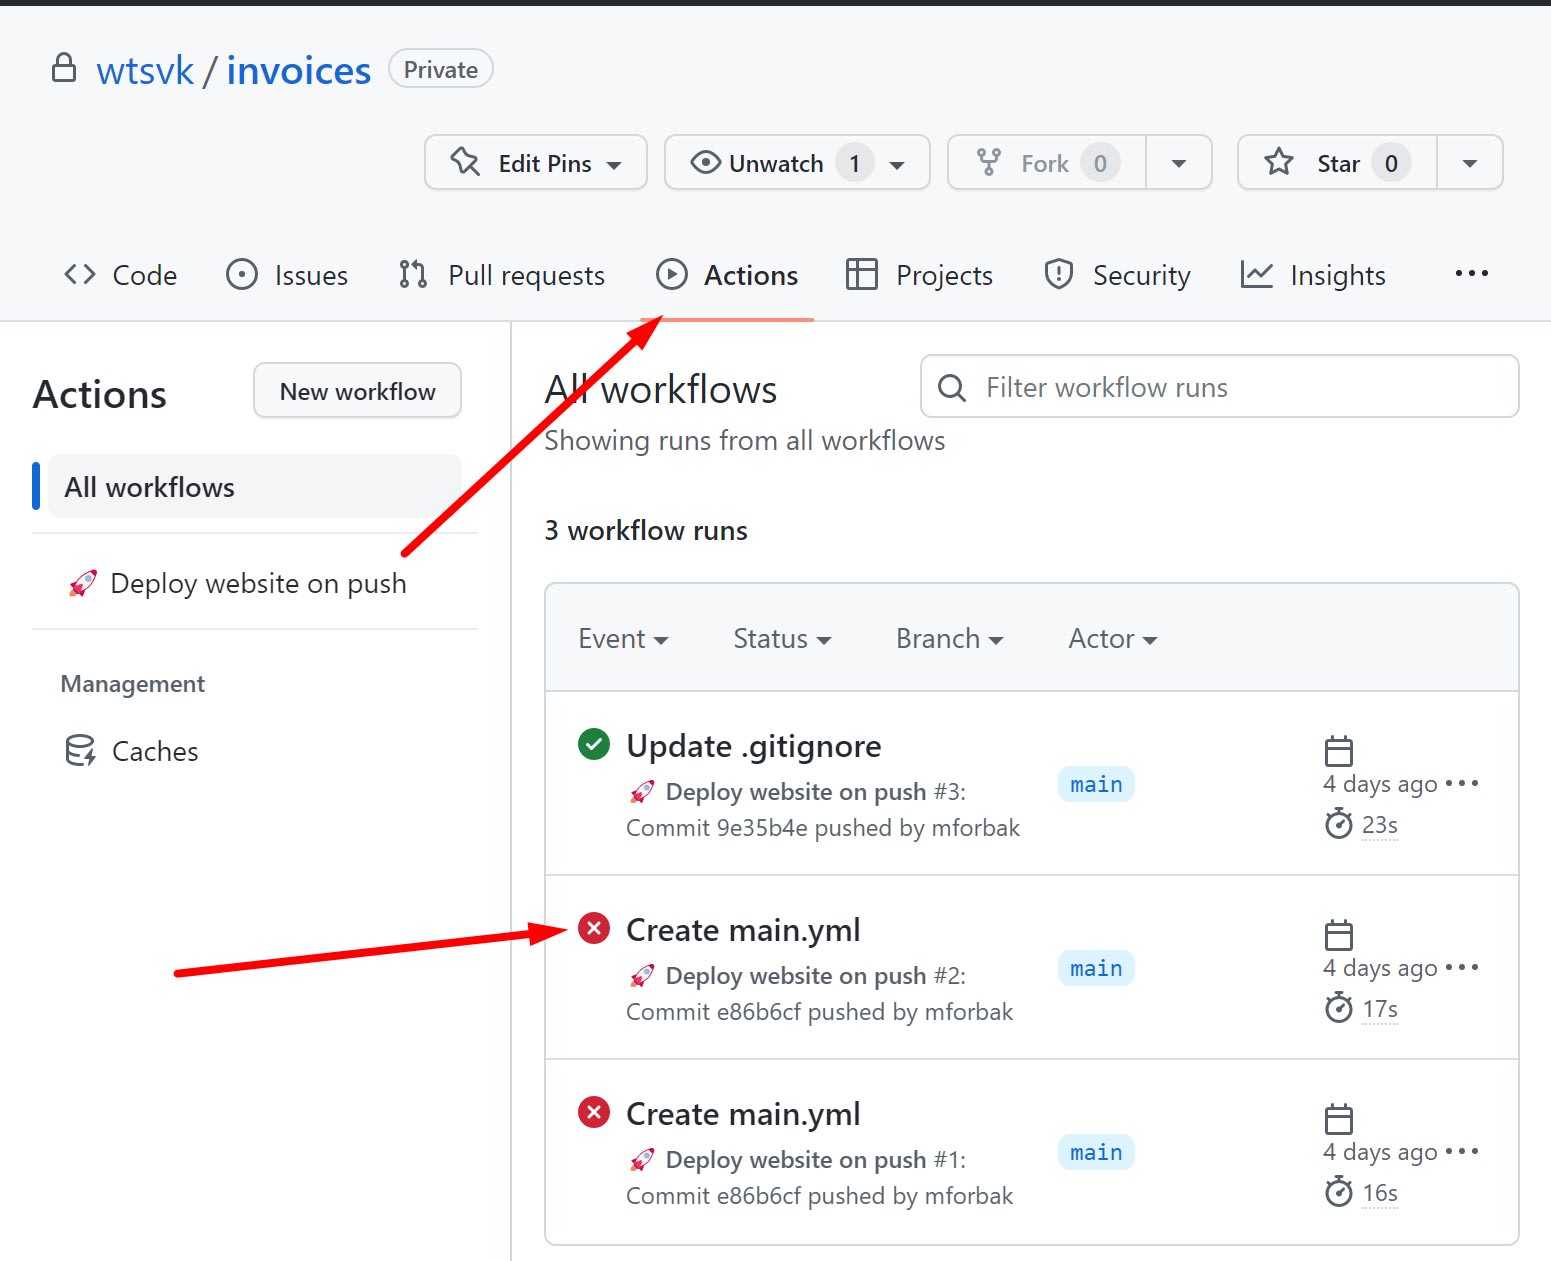Screen dimensions: 1551x1261
Task: Click the New workflow button
Action: (357, 391)
